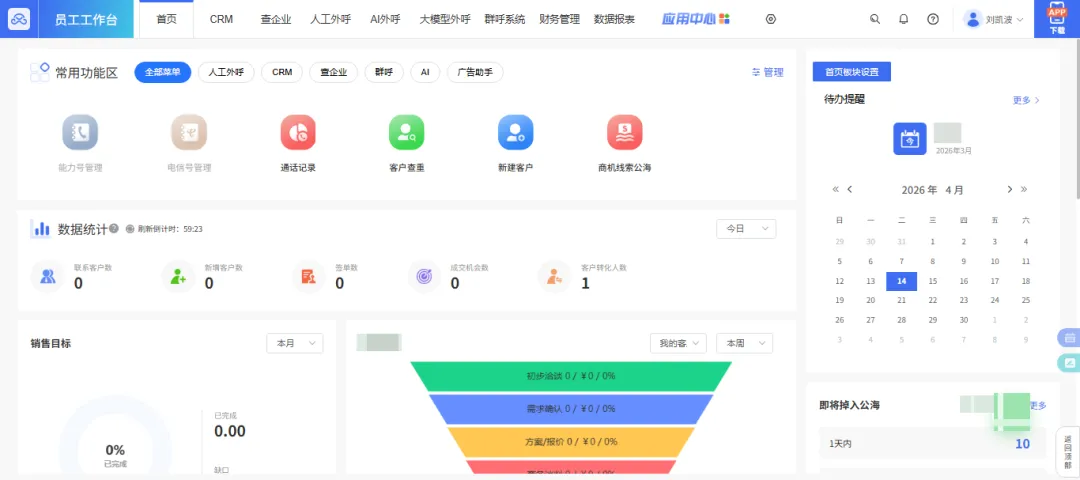
Task: Select the 查企业 filter pill
Action: [333, 72]
